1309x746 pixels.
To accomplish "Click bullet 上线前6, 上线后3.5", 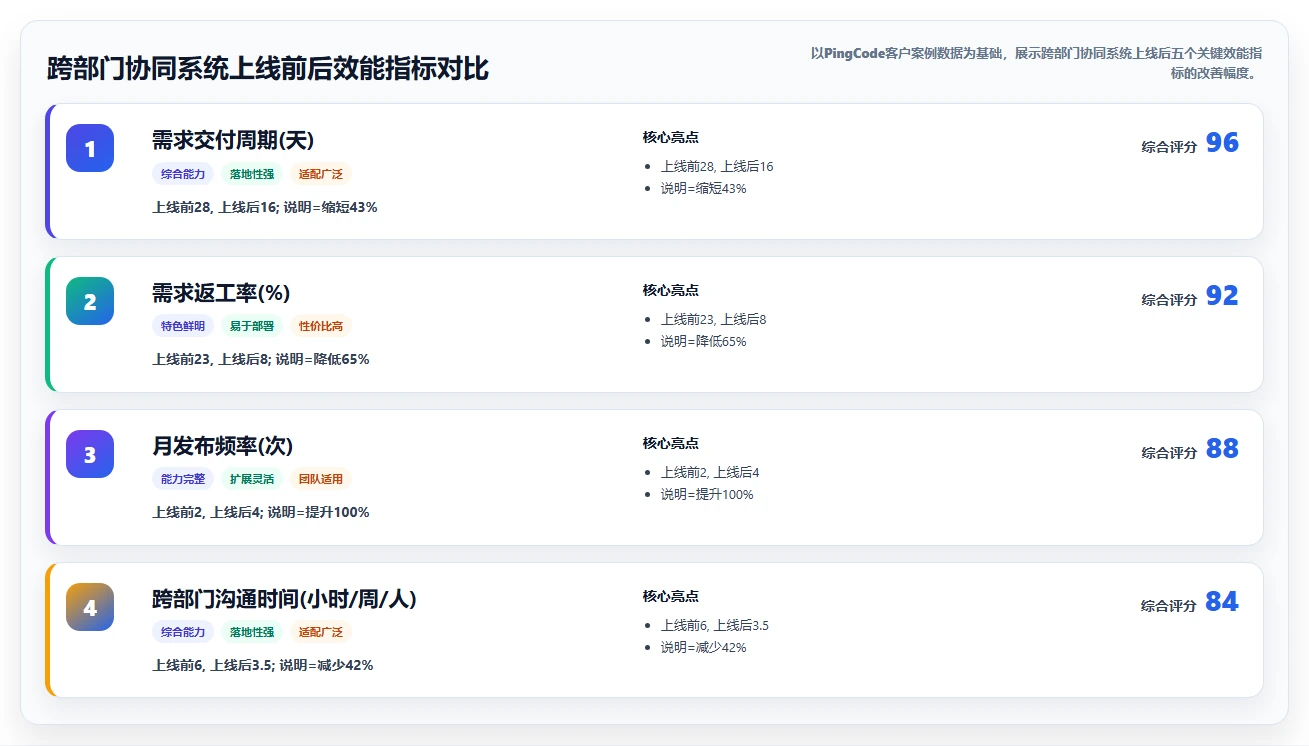I will point(715,625).
